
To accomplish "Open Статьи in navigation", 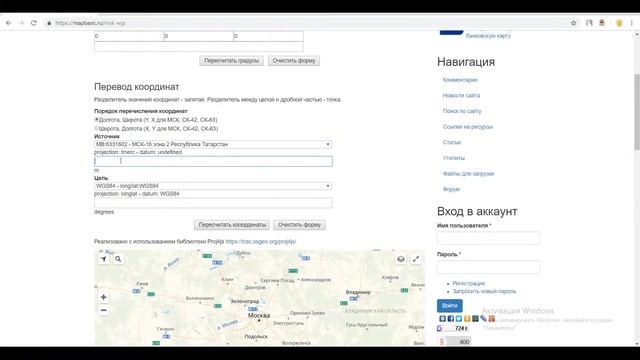I will [452, 142].
